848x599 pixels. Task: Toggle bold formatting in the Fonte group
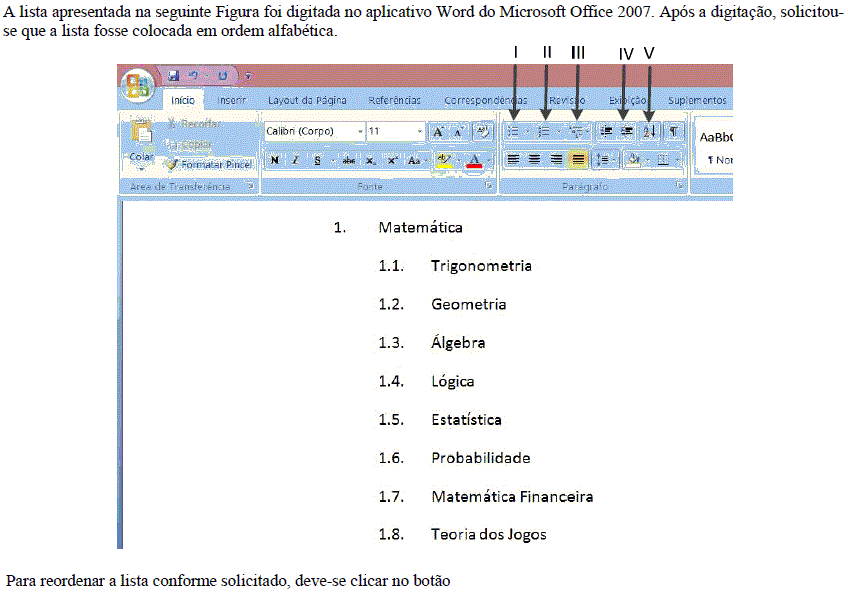tap(274, 160)
